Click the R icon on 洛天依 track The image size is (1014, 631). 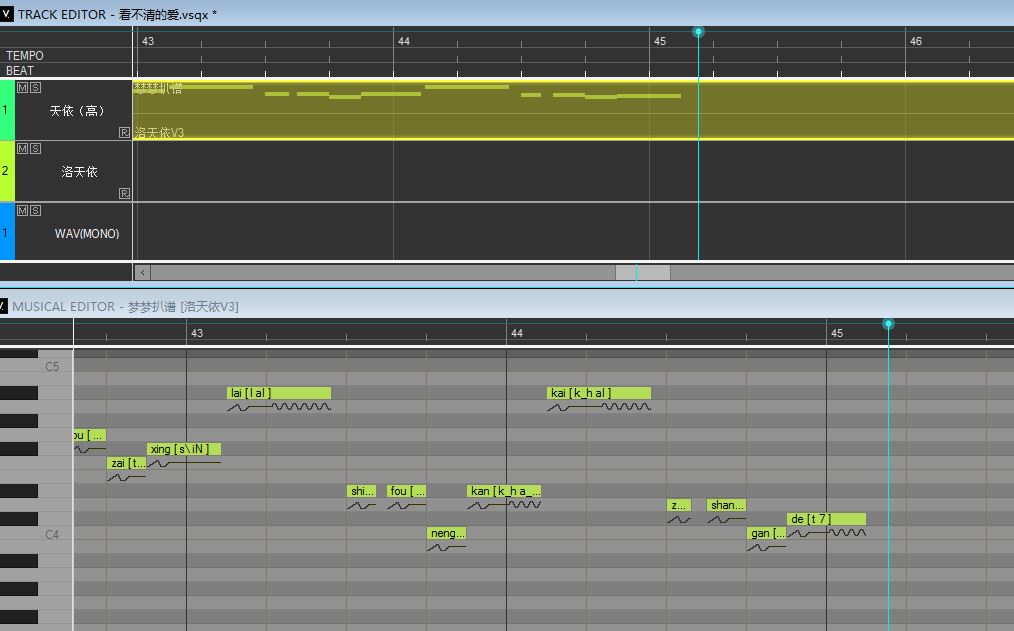click(x=124, y=193)
